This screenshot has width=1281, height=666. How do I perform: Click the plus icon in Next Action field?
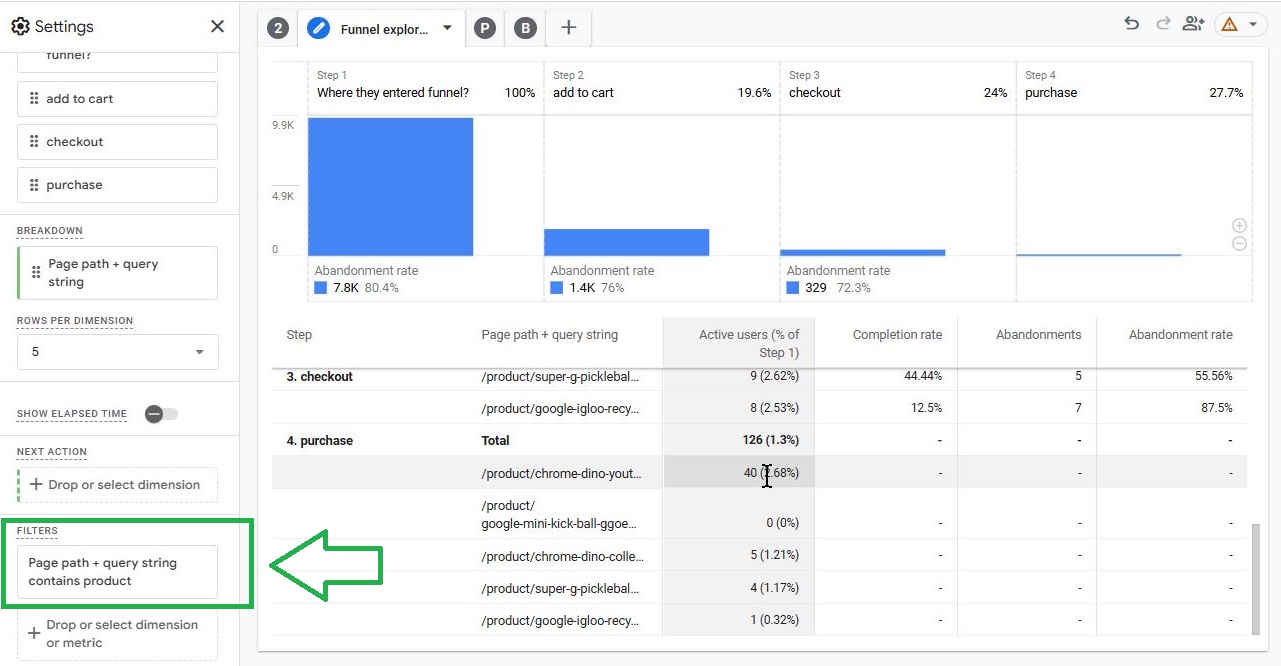[x=36, y=485]
